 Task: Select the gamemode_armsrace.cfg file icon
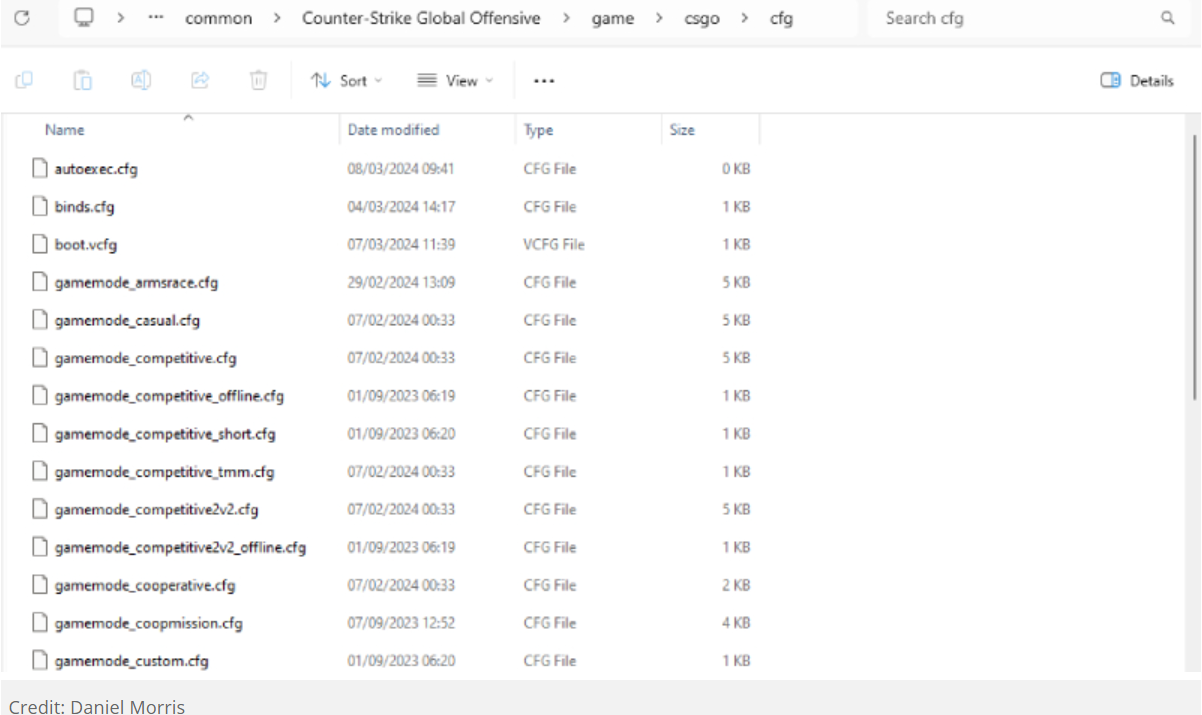(x=39, y=282)
